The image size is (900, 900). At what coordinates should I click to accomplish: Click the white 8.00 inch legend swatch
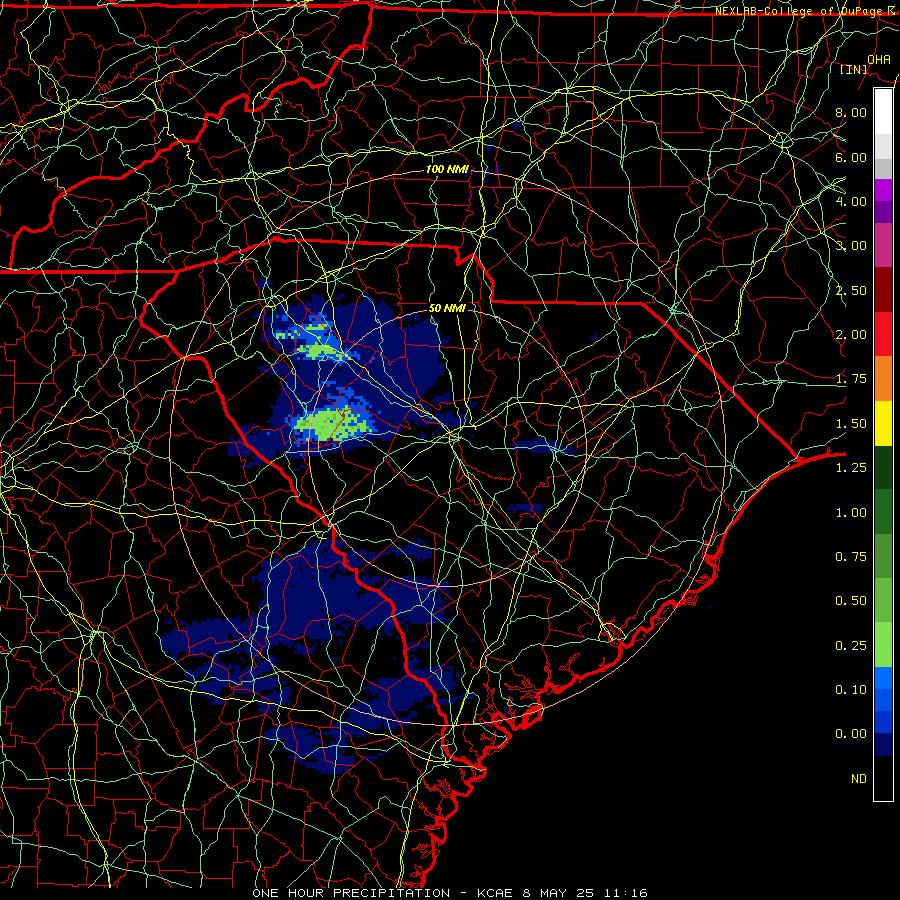coord(883,111)
